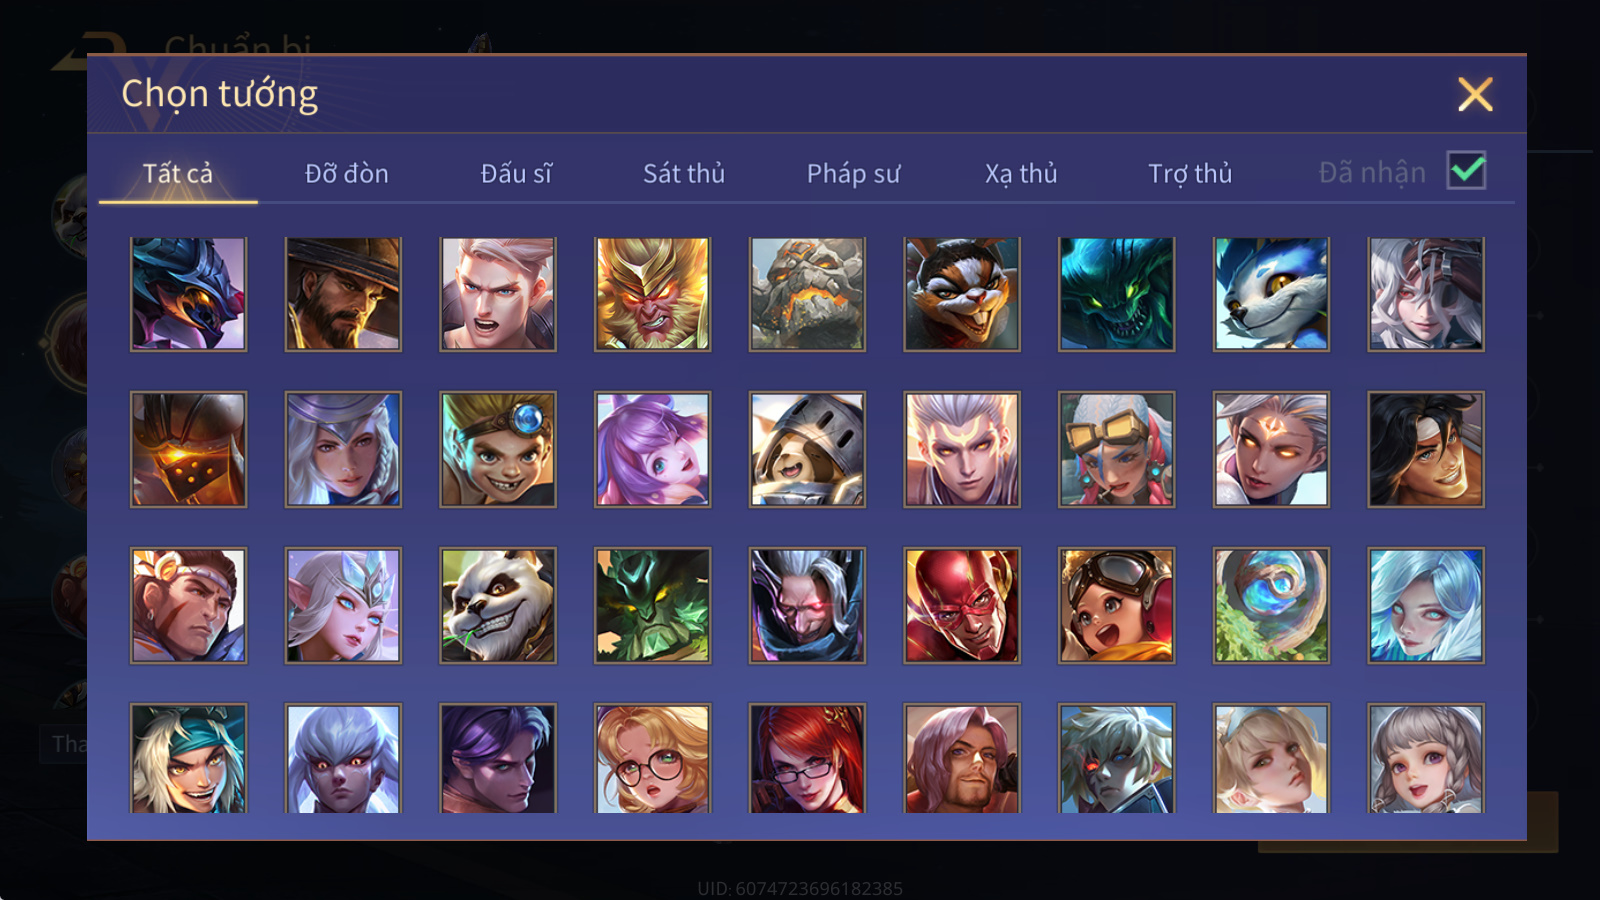This screenshot has width=1600, height=900.
Task: Select the Đấu sĩ tab
Action: [516, 173]
